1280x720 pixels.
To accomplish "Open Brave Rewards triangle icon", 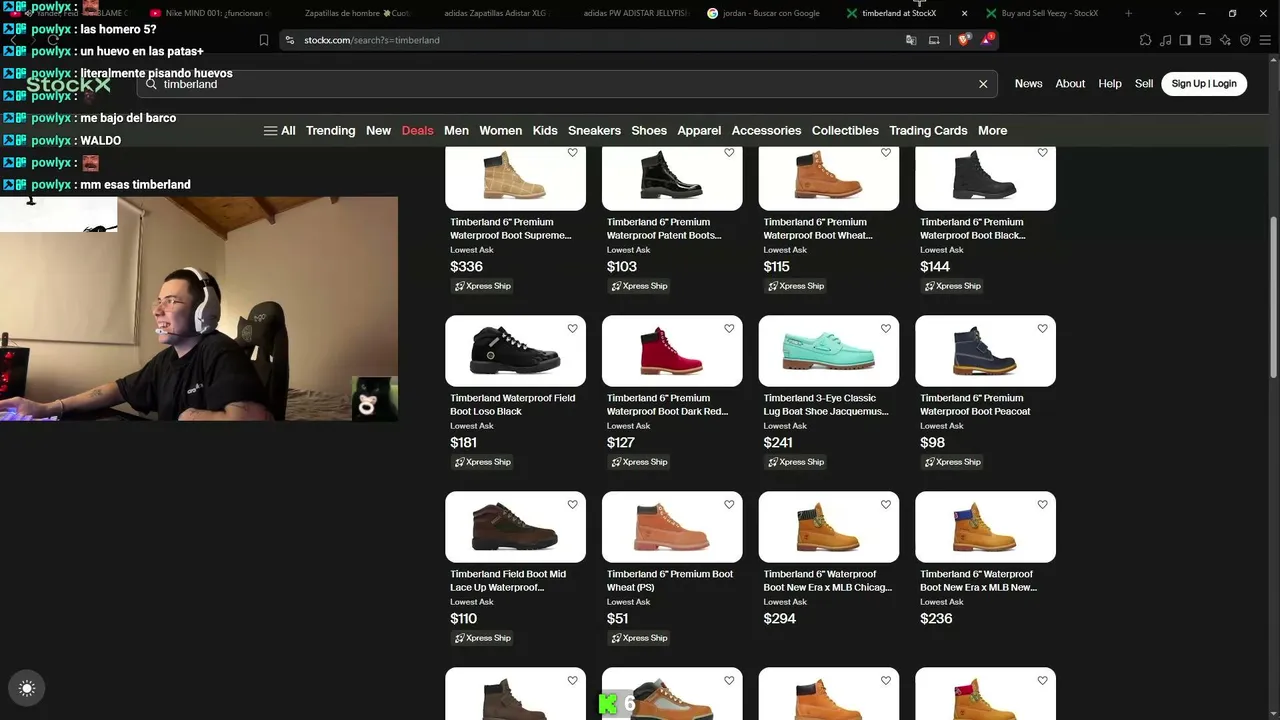I will 987,40.
